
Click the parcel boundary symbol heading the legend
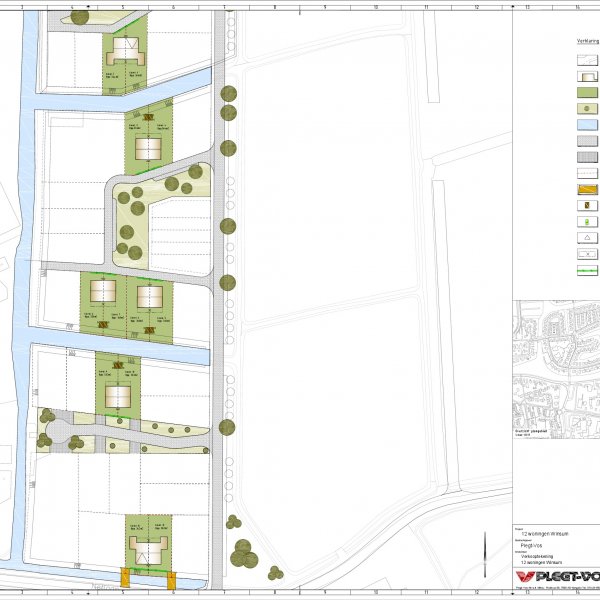587,60
